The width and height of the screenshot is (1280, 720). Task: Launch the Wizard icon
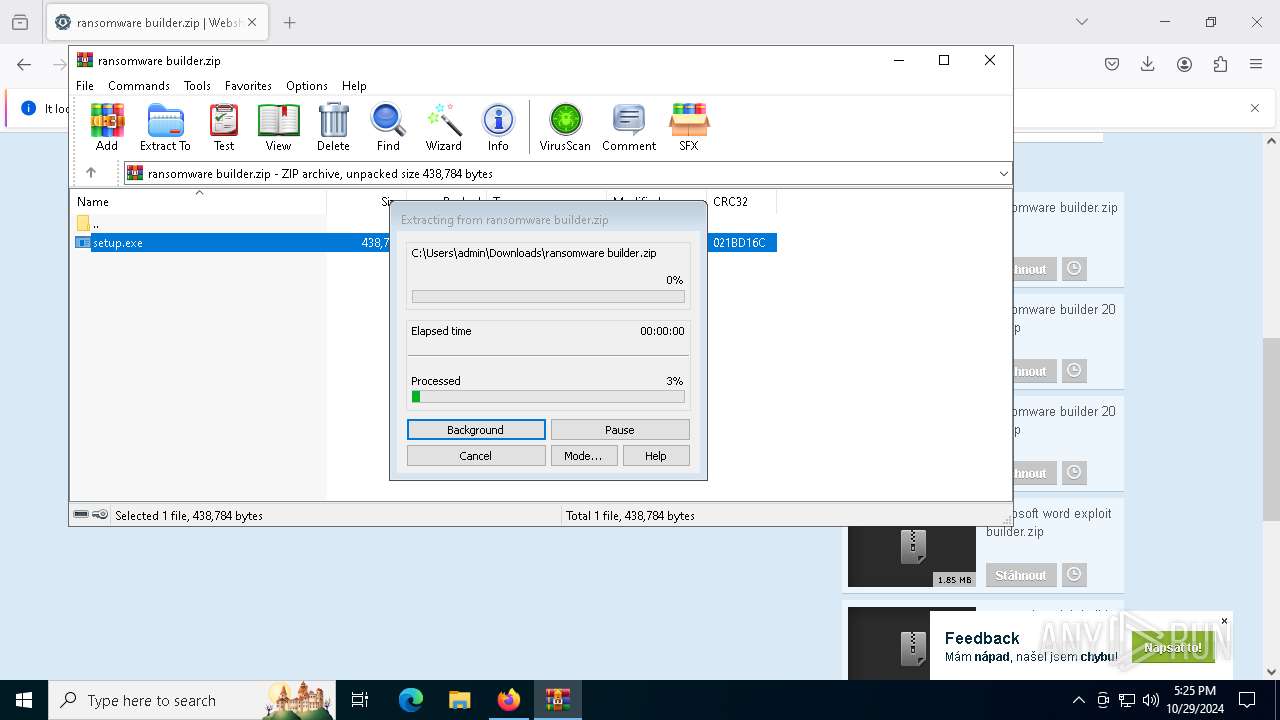click(443, 127)
